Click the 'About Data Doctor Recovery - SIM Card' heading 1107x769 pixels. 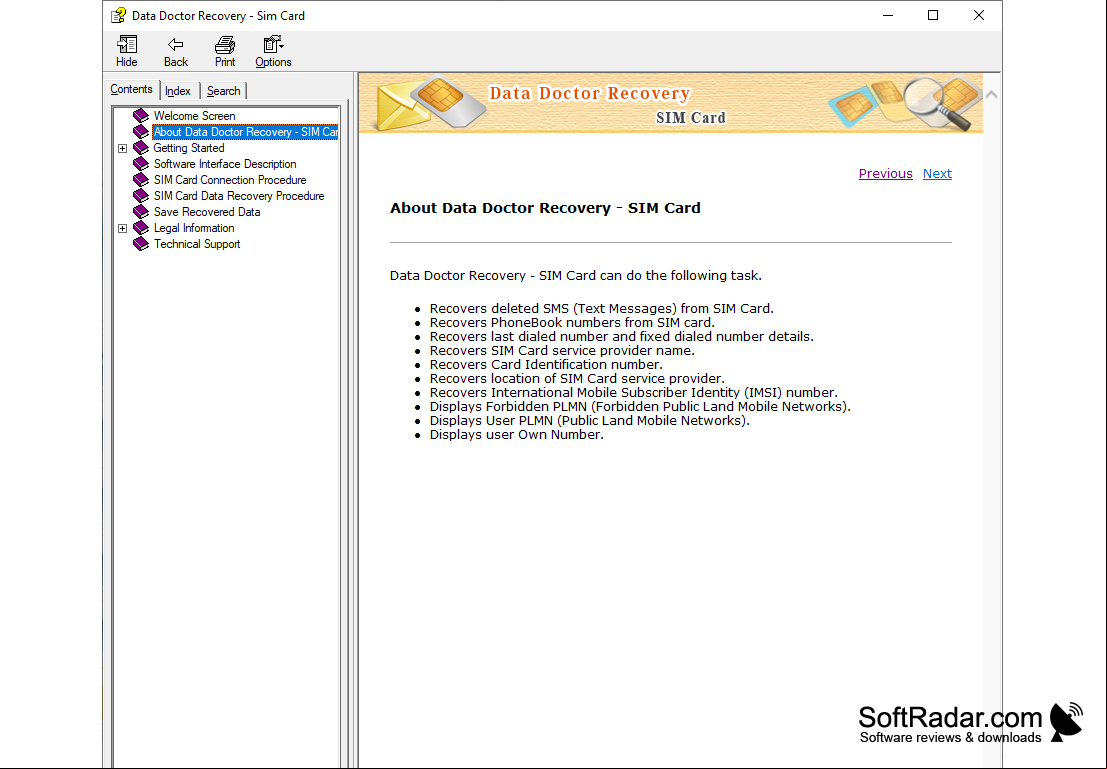tap(545, 208)
